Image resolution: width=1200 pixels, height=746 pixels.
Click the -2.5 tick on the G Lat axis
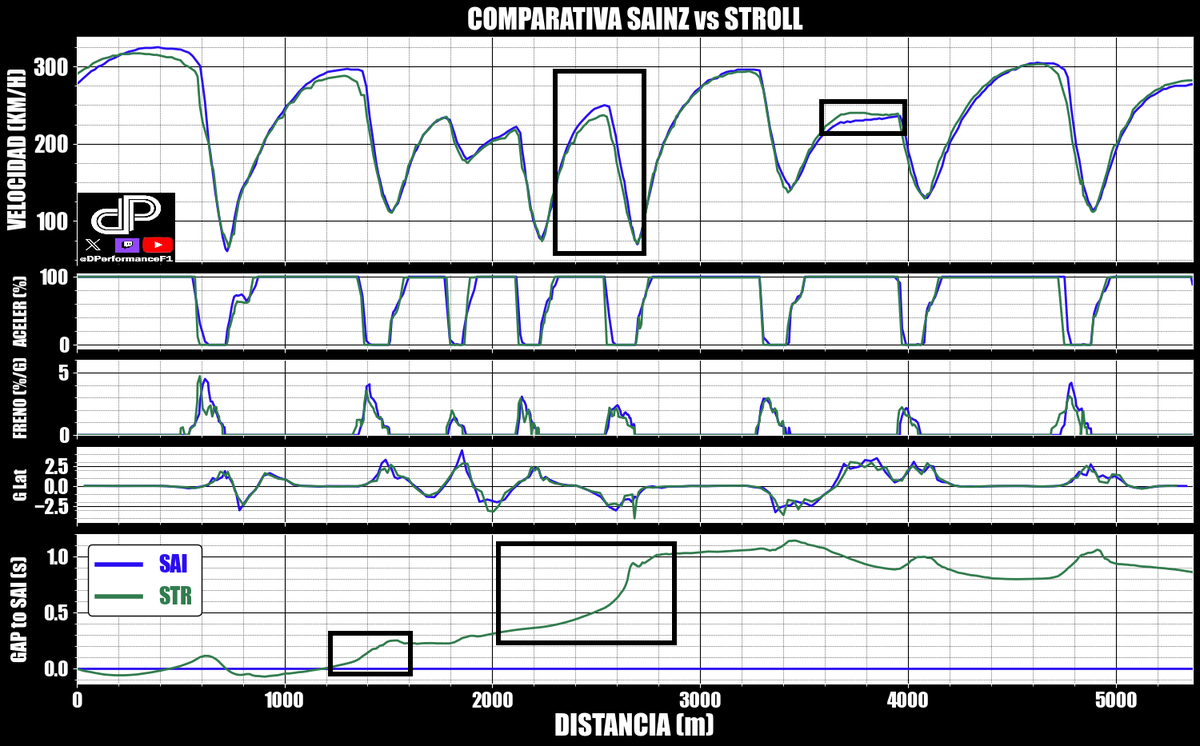click(51, 506)
